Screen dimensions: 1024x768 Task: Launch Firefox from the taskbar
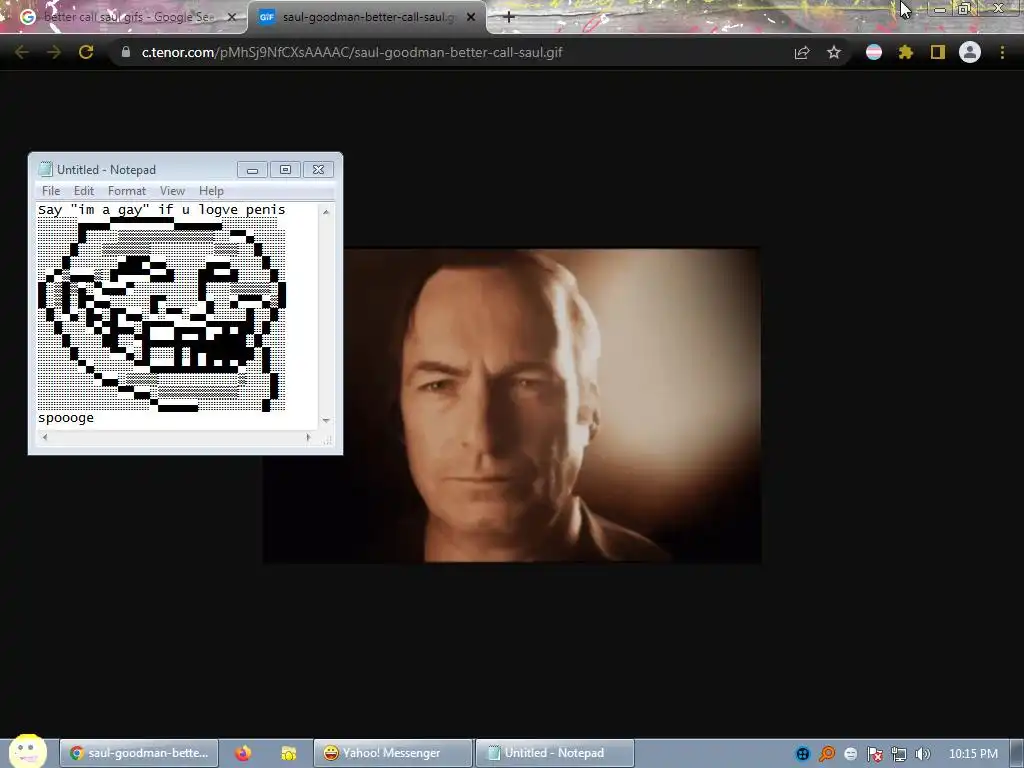coord(243,753)
